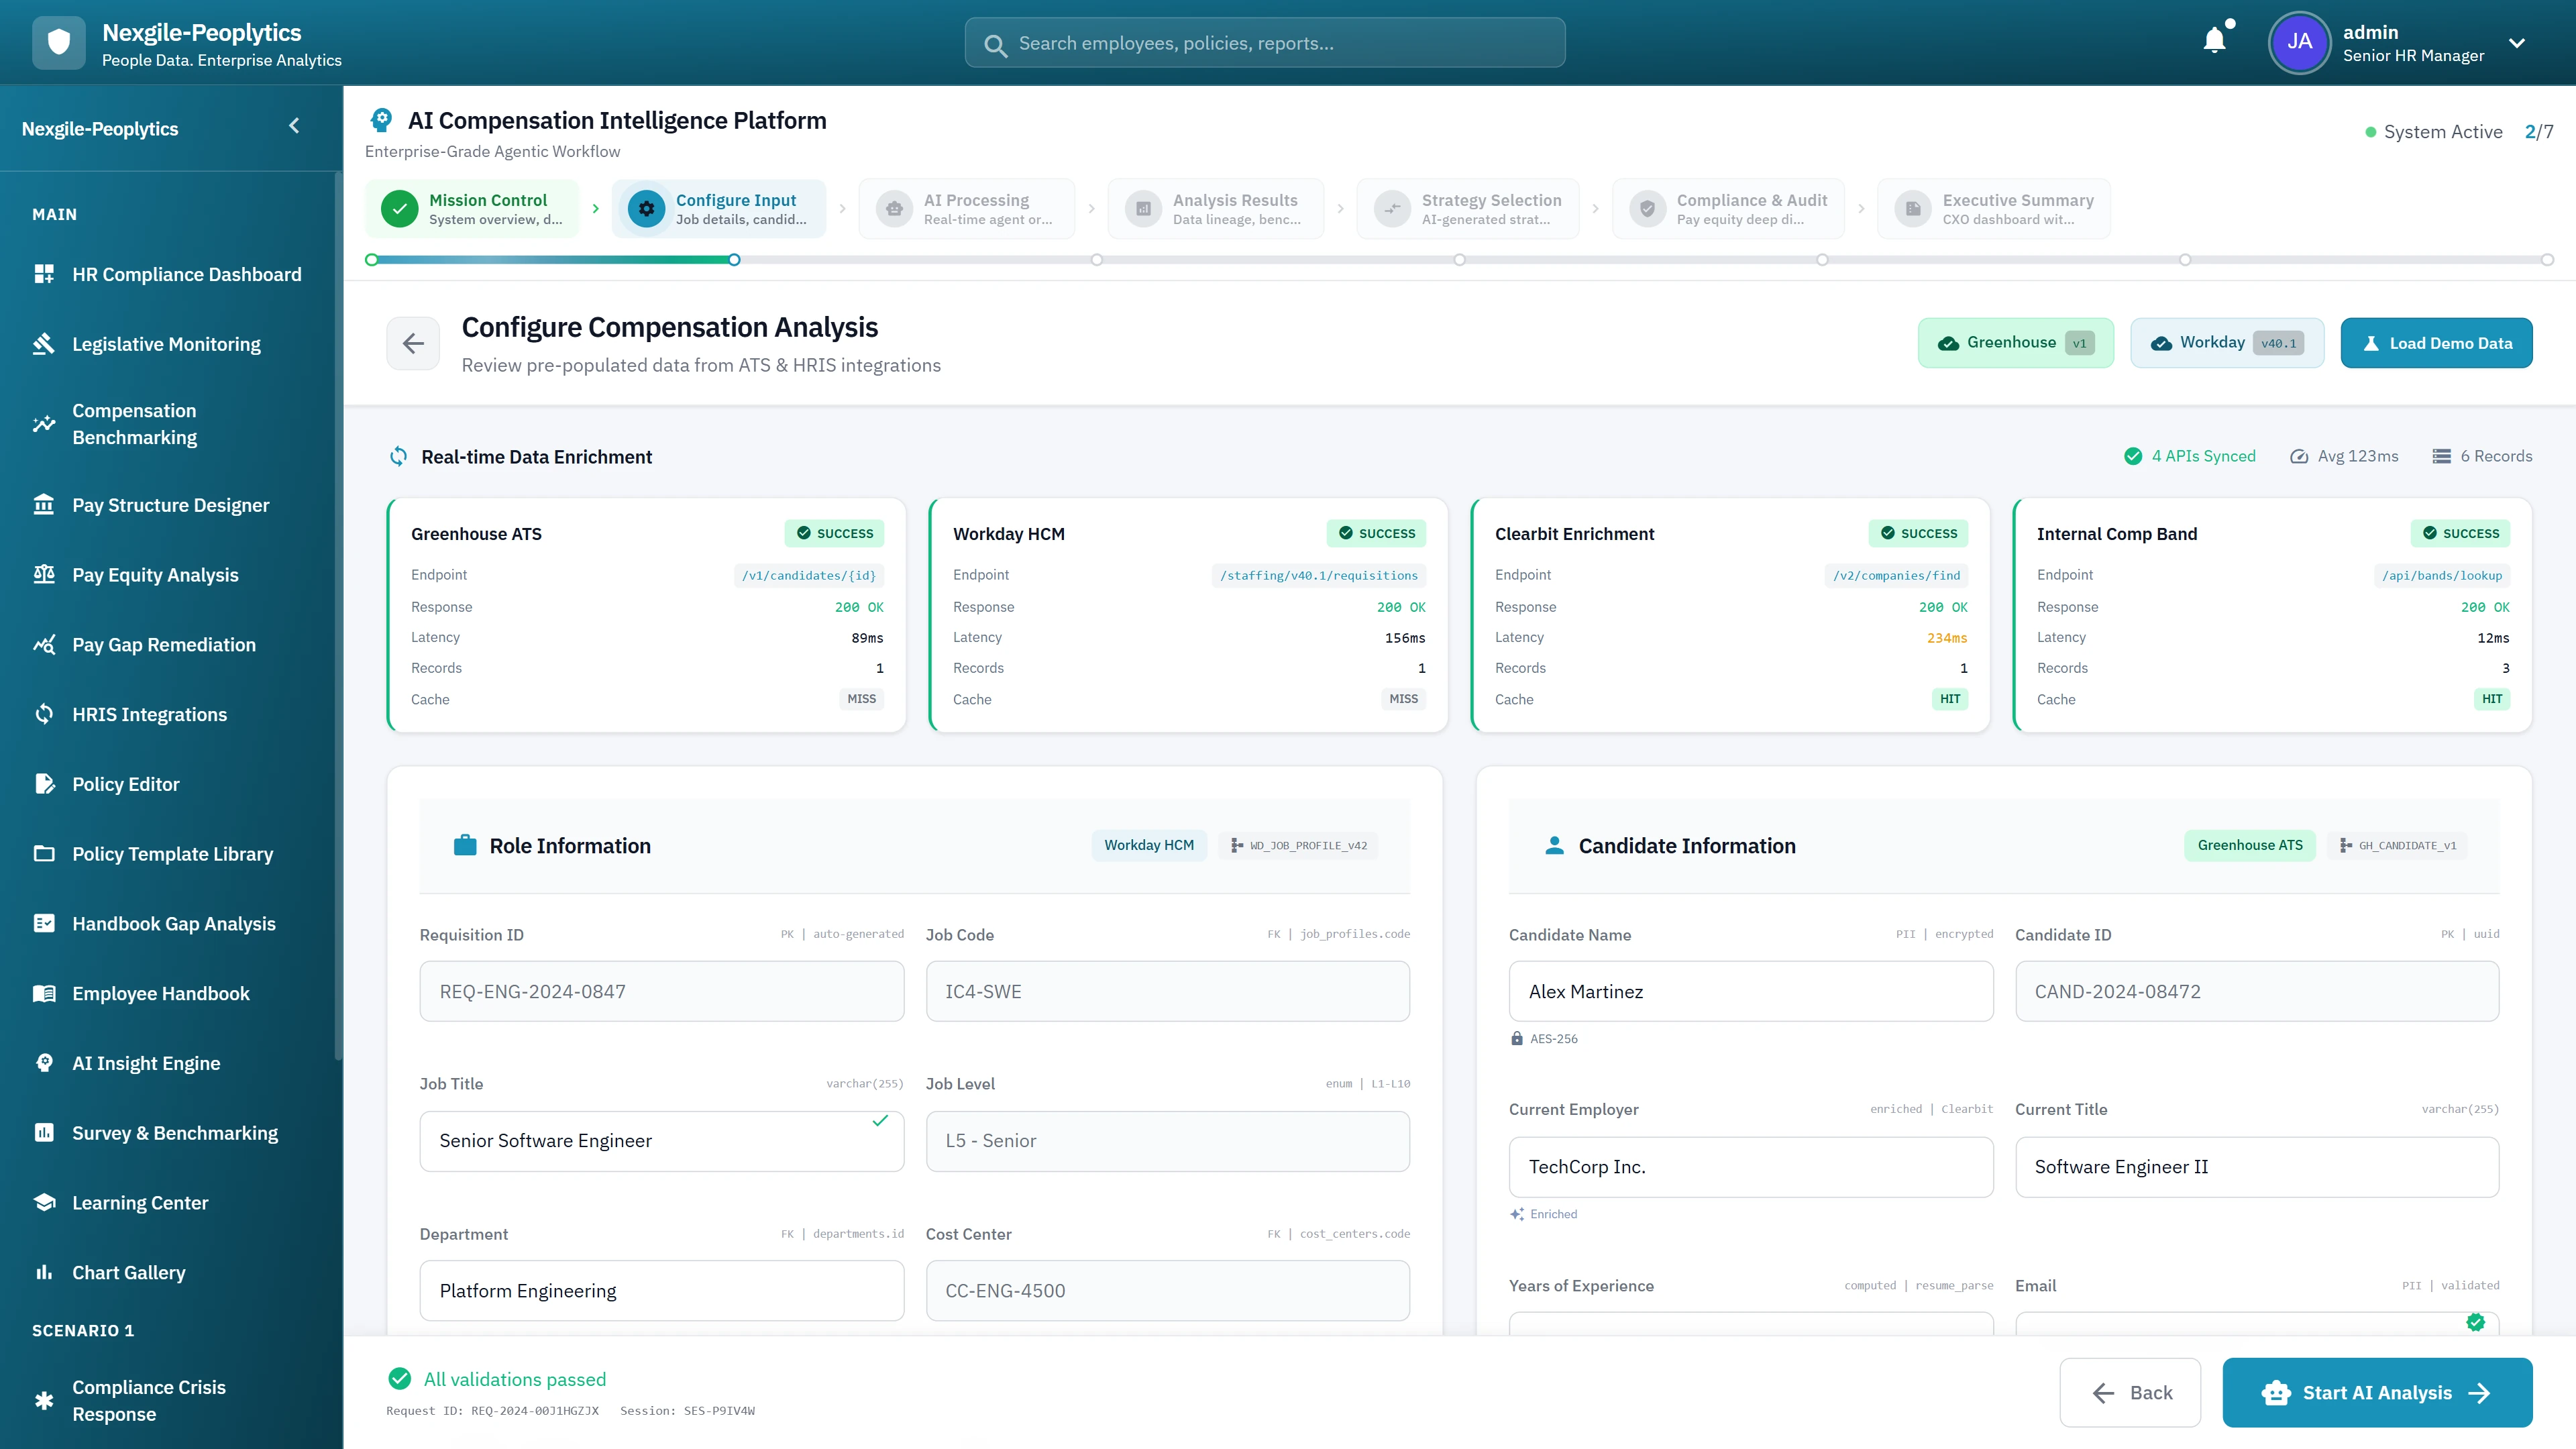Launch the Policy Editor
The image size is (2576, 1449).
pyautogui.click(x=125, y=784)
